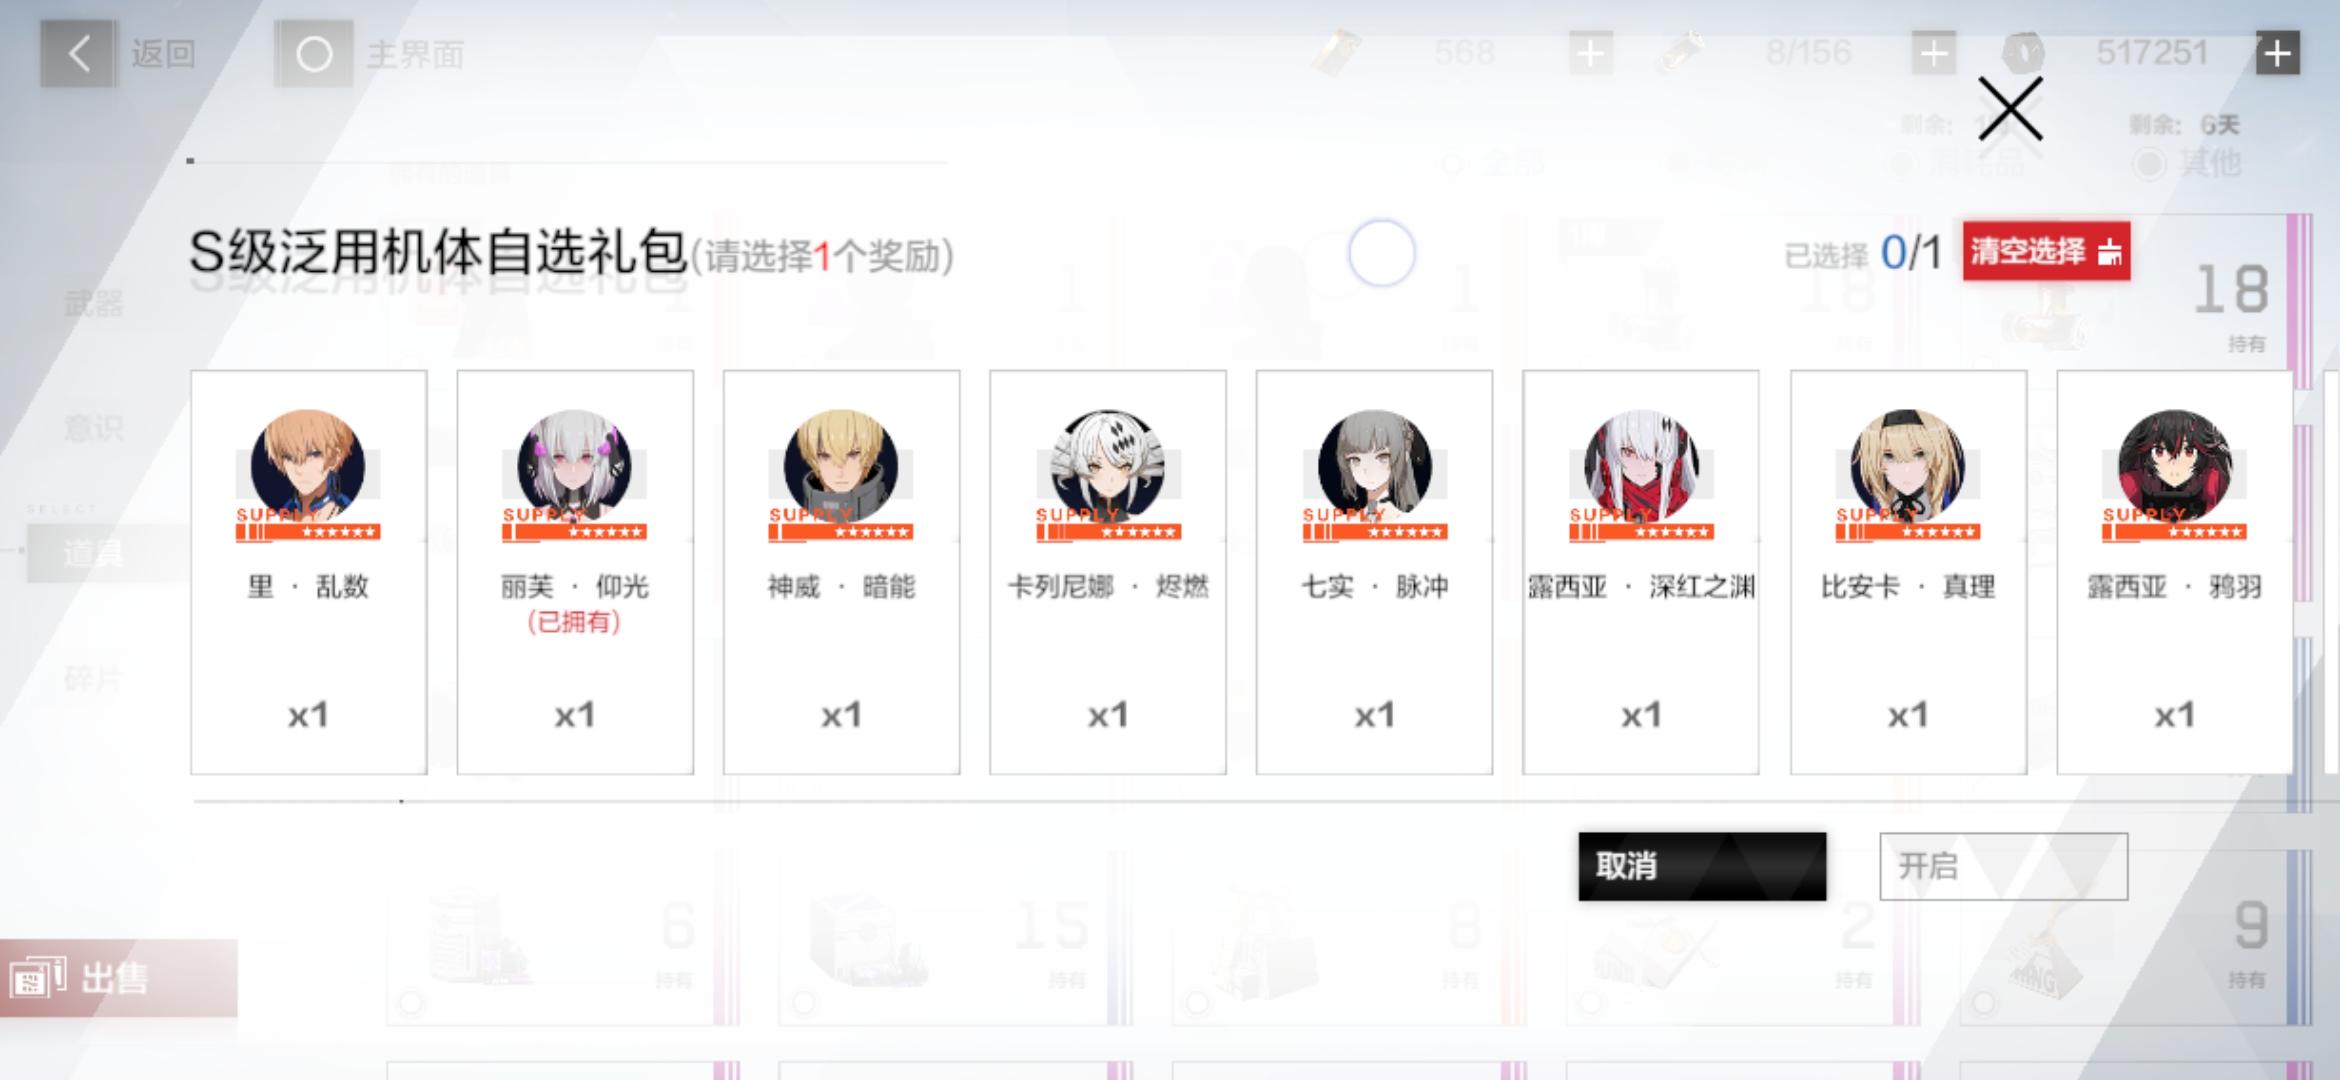Choose the 露西亚·鸦羽 character icon
This screenshot has width=2340, height=1080.
2174,466
